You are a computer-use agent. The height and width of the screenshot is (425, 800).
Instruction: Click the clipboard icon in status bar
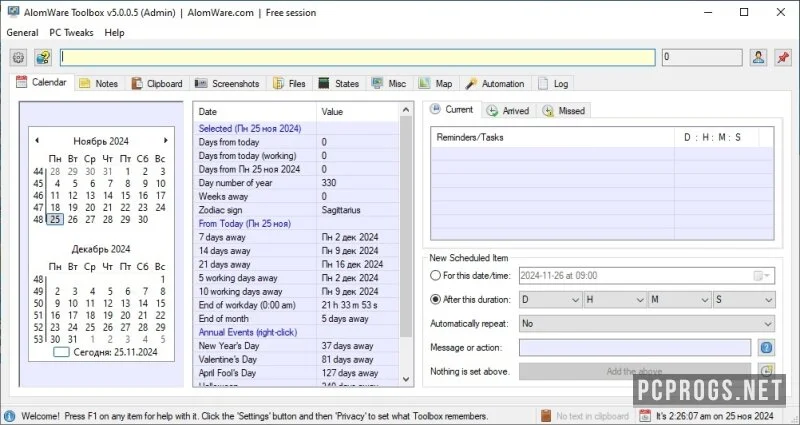[546, 416]
